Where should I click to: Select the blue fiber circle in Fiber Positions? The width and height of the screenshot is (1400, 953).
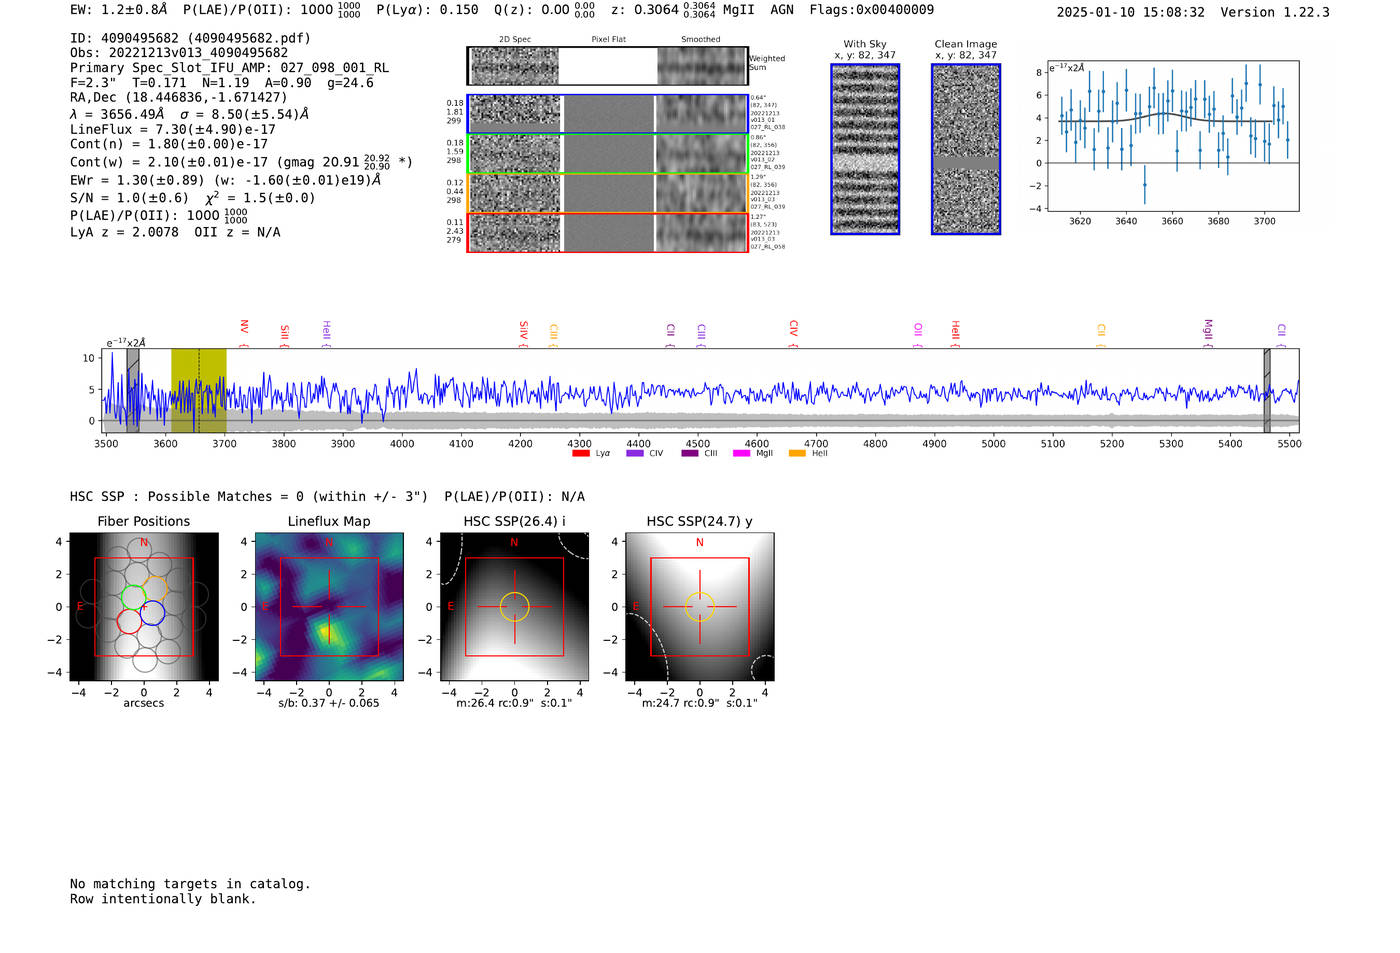tap(152, 613)
